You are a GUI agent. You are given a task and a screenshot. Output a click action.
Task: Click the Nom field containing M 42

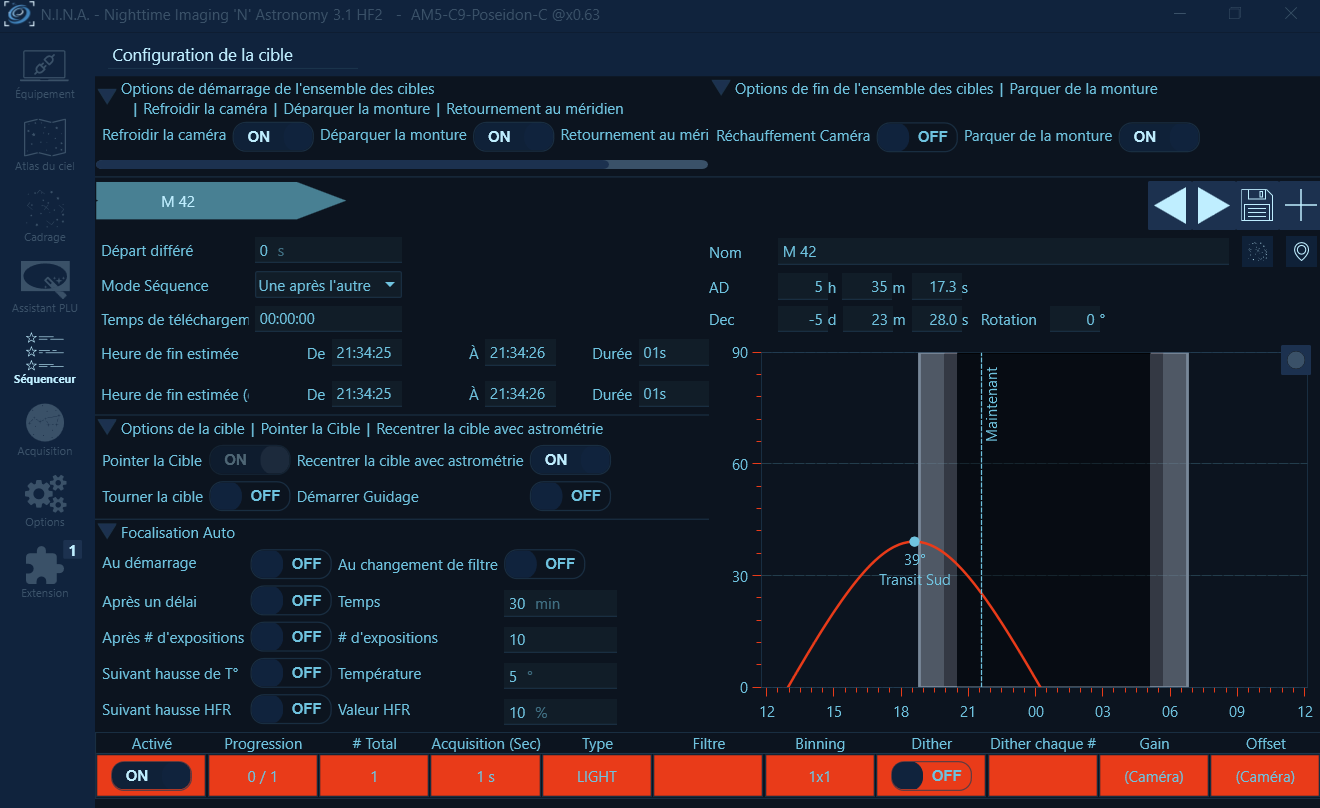(1003, 252)
